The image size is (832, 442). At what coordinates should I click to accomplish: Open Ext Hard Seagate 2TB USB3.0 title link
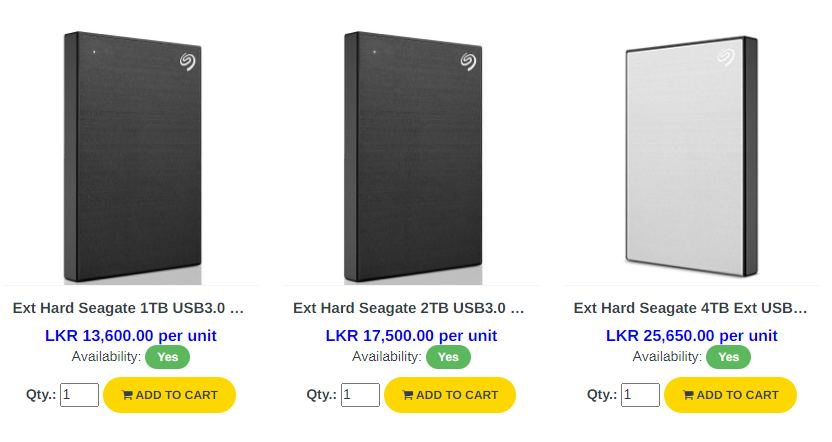[409, 308]
